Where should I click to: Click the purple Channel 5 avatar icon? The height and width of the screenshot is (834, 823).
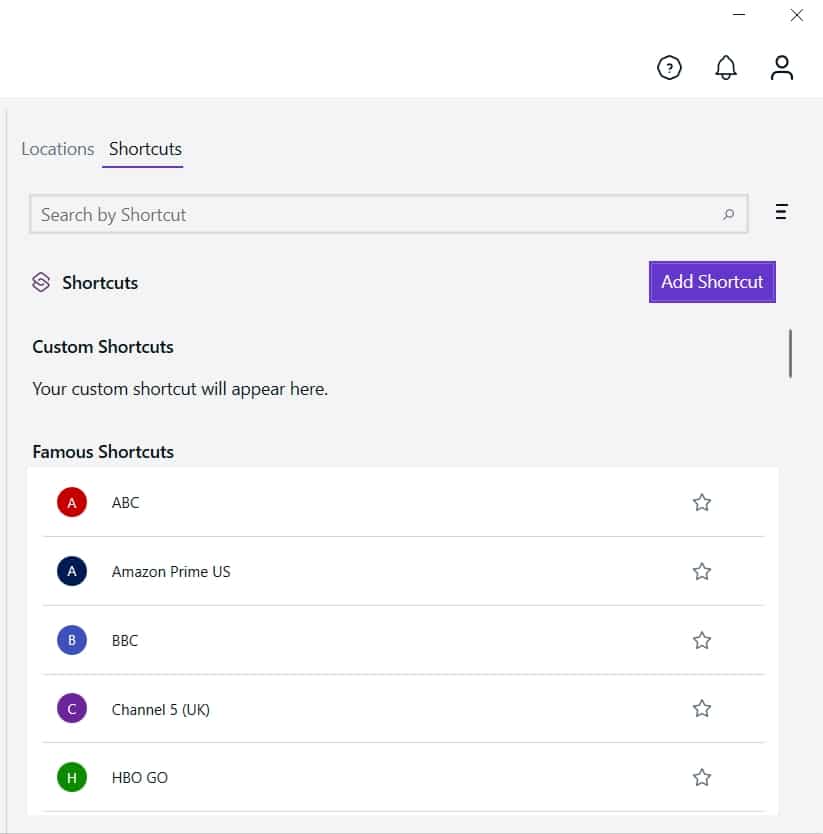coord(72,708)
